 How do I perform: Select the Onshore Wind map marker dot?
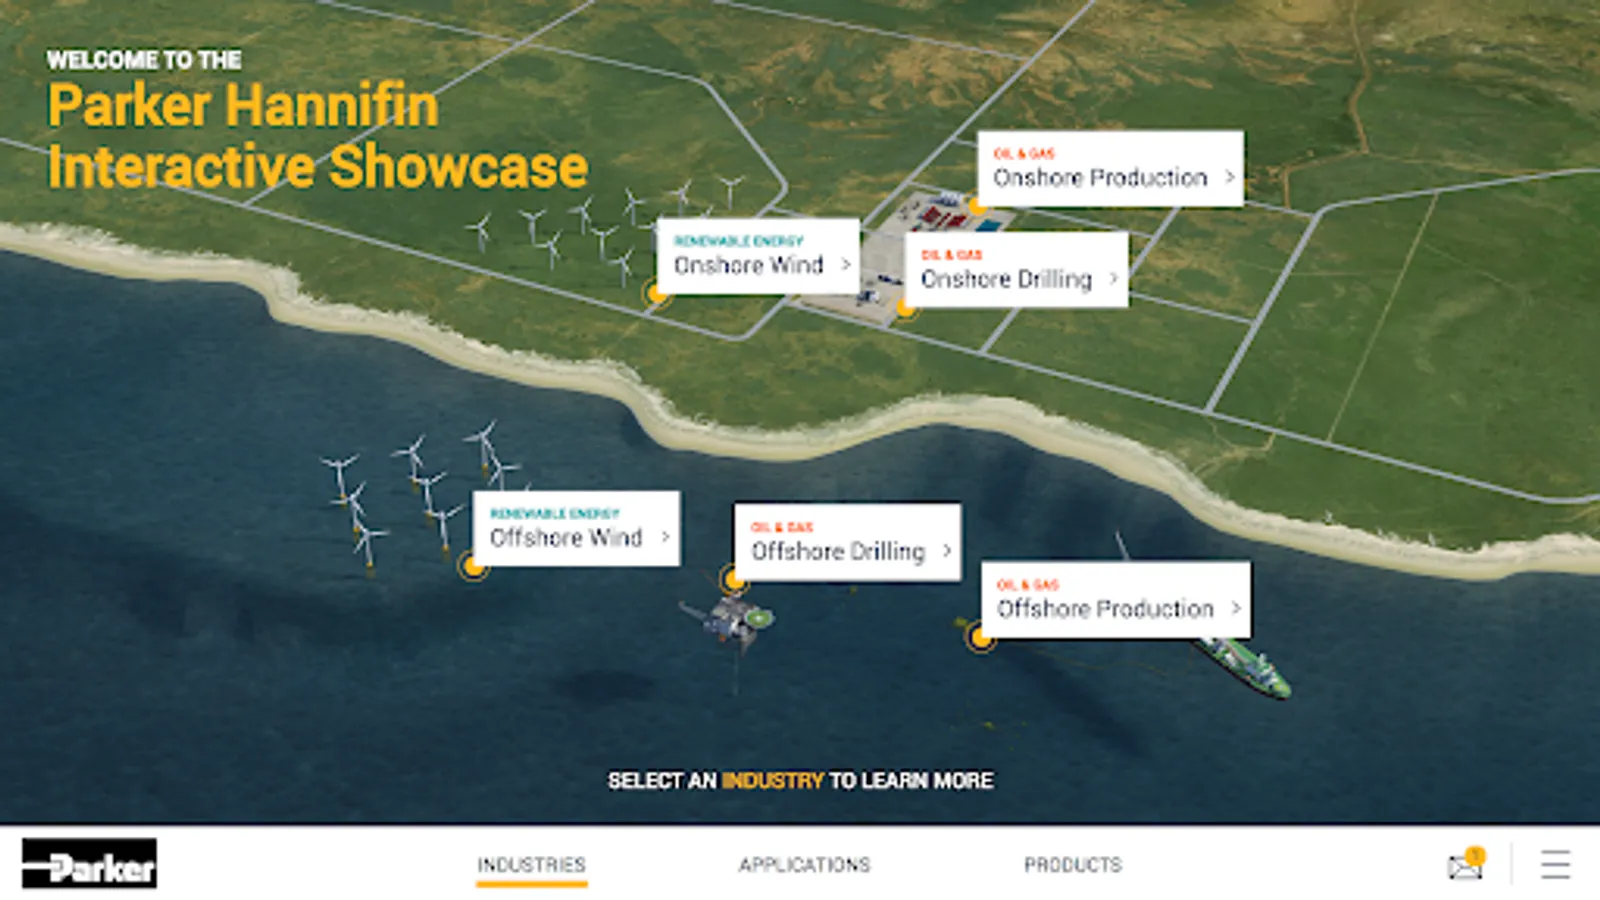coord(656,293)
